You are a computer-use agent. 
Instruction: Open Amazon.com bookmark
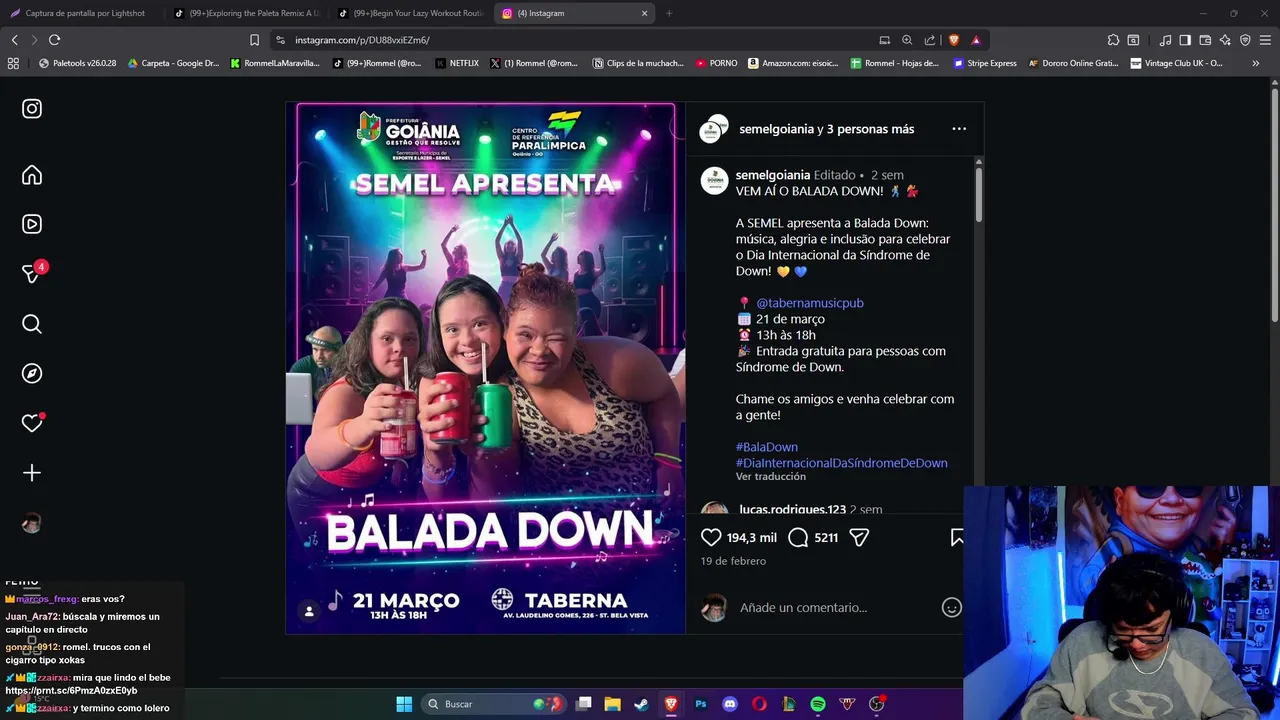pyautogui.click(x=794, y=63)
